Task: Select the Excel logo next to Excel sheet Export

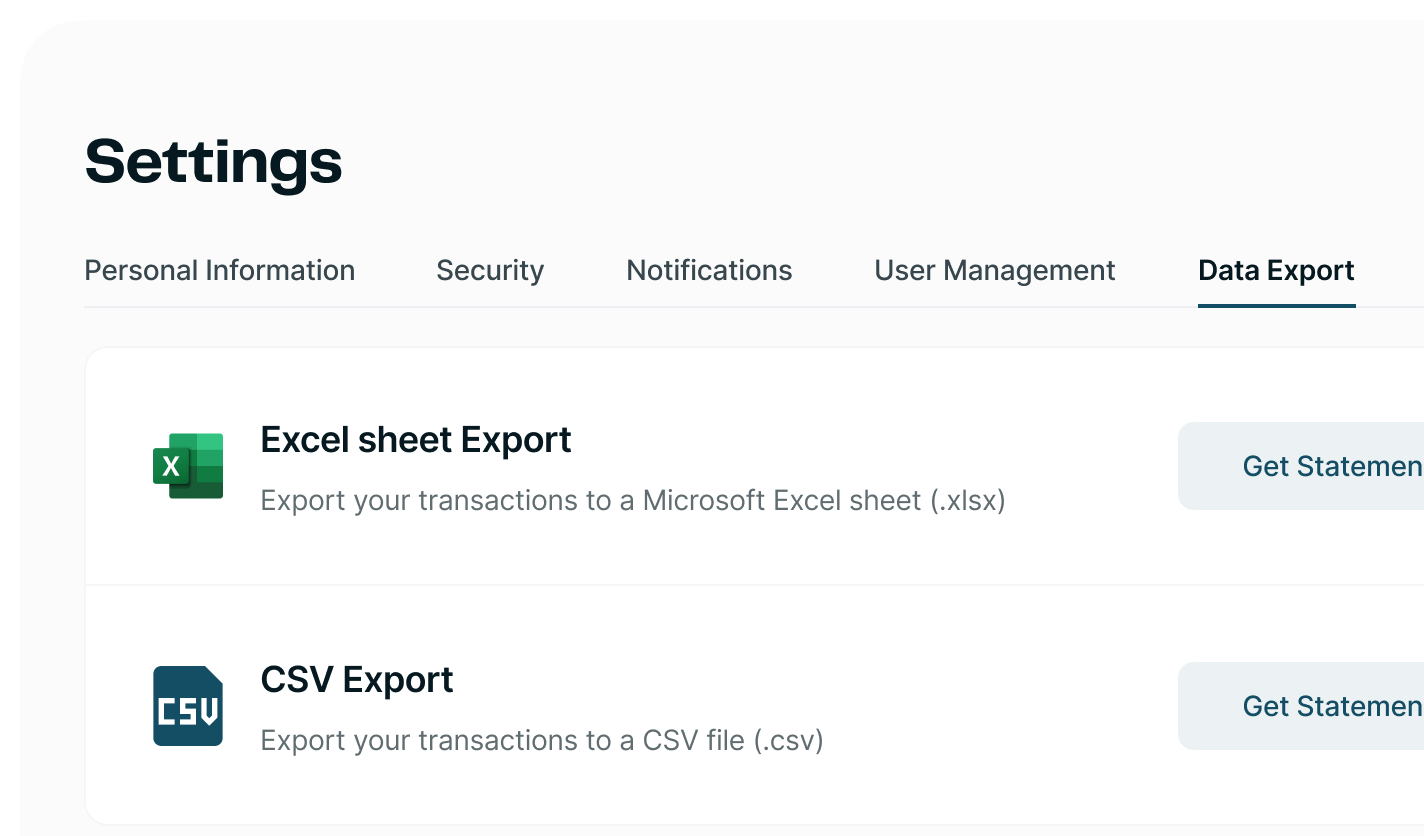Action: tap(189, 466)
